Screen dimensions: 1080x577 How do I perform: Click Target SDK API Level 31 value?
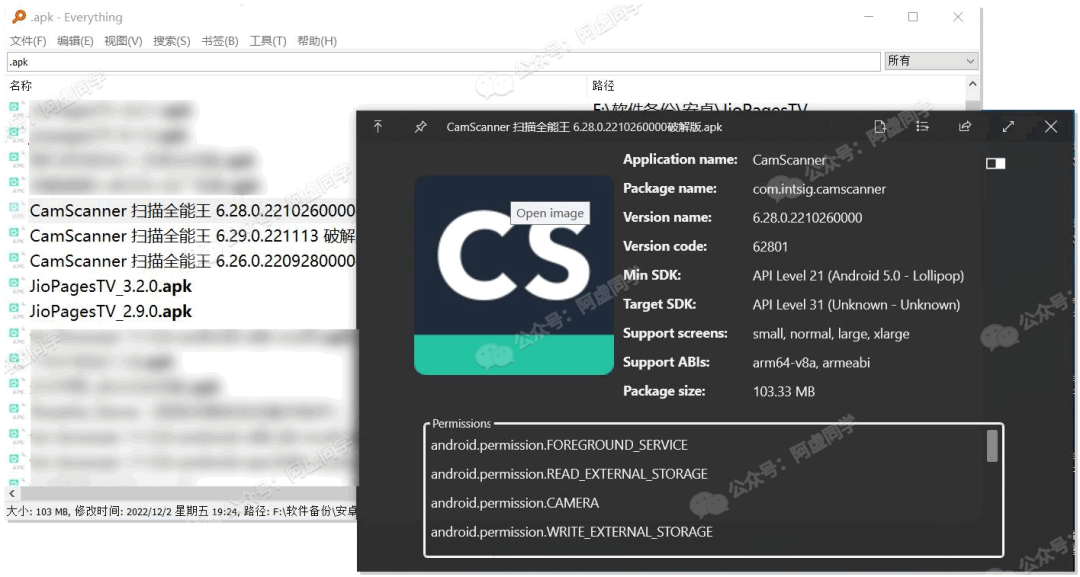click(x=856, y=304)
